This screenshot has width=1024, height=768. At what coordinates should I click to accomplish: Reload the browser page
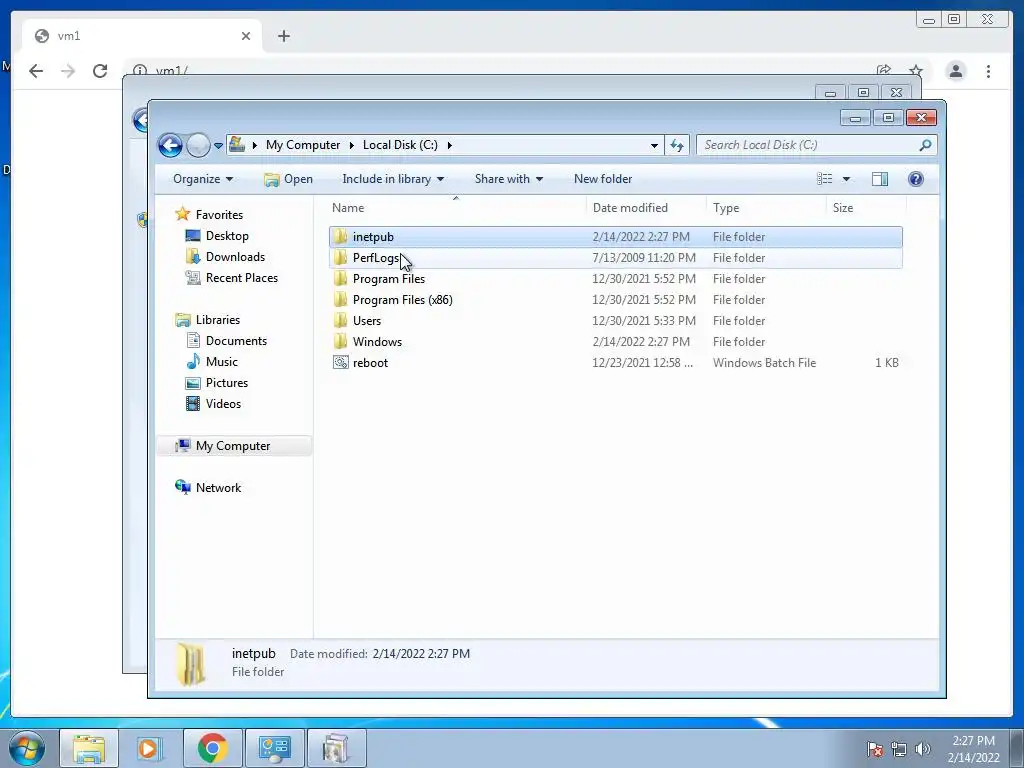[99, 71]
